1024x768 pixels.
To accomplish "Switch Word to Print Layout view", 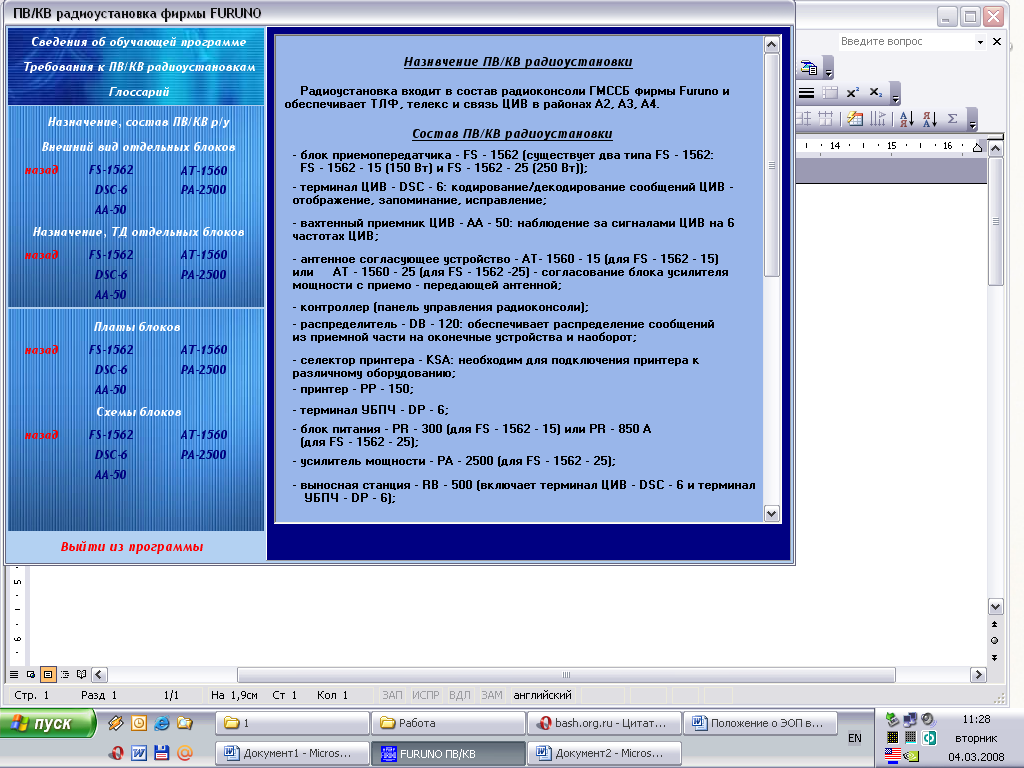I will point(48,675).
